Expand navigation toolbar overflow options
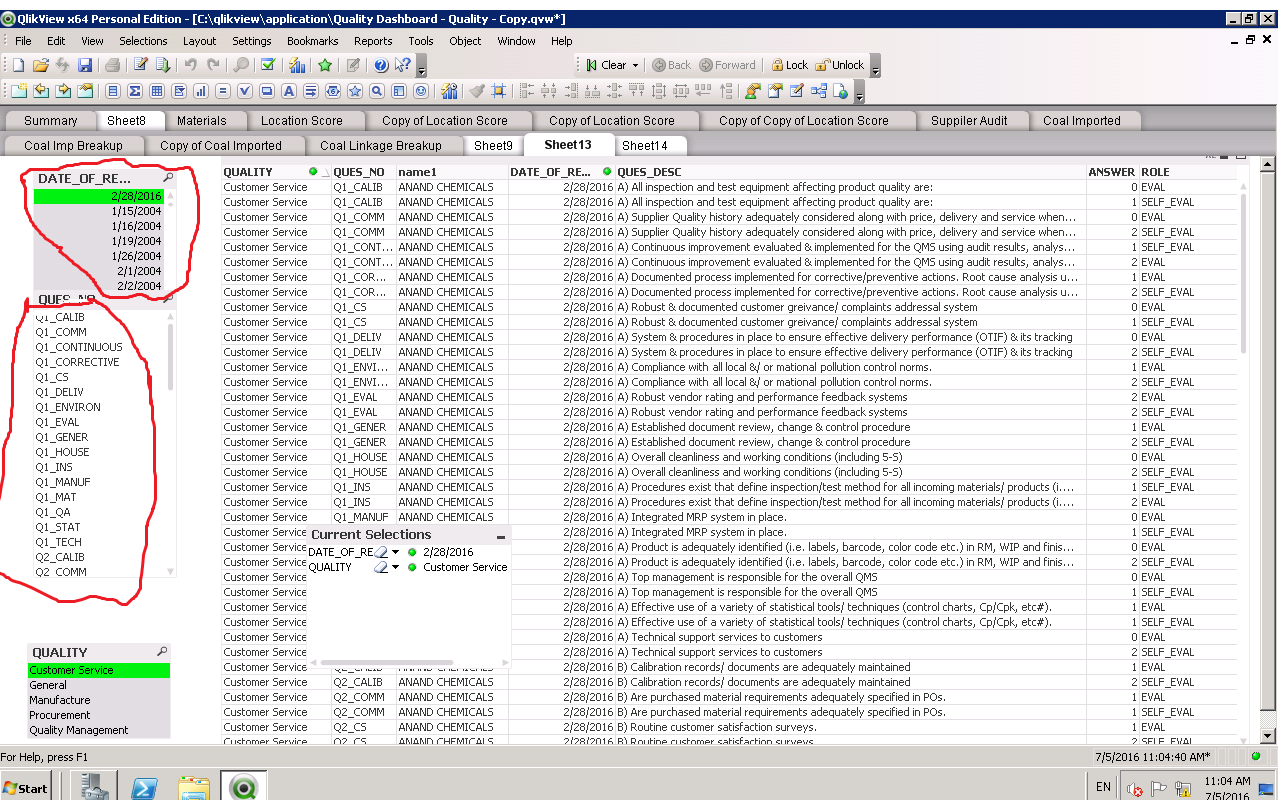The height and width of the screenshot is (800, 1280). 876,66
